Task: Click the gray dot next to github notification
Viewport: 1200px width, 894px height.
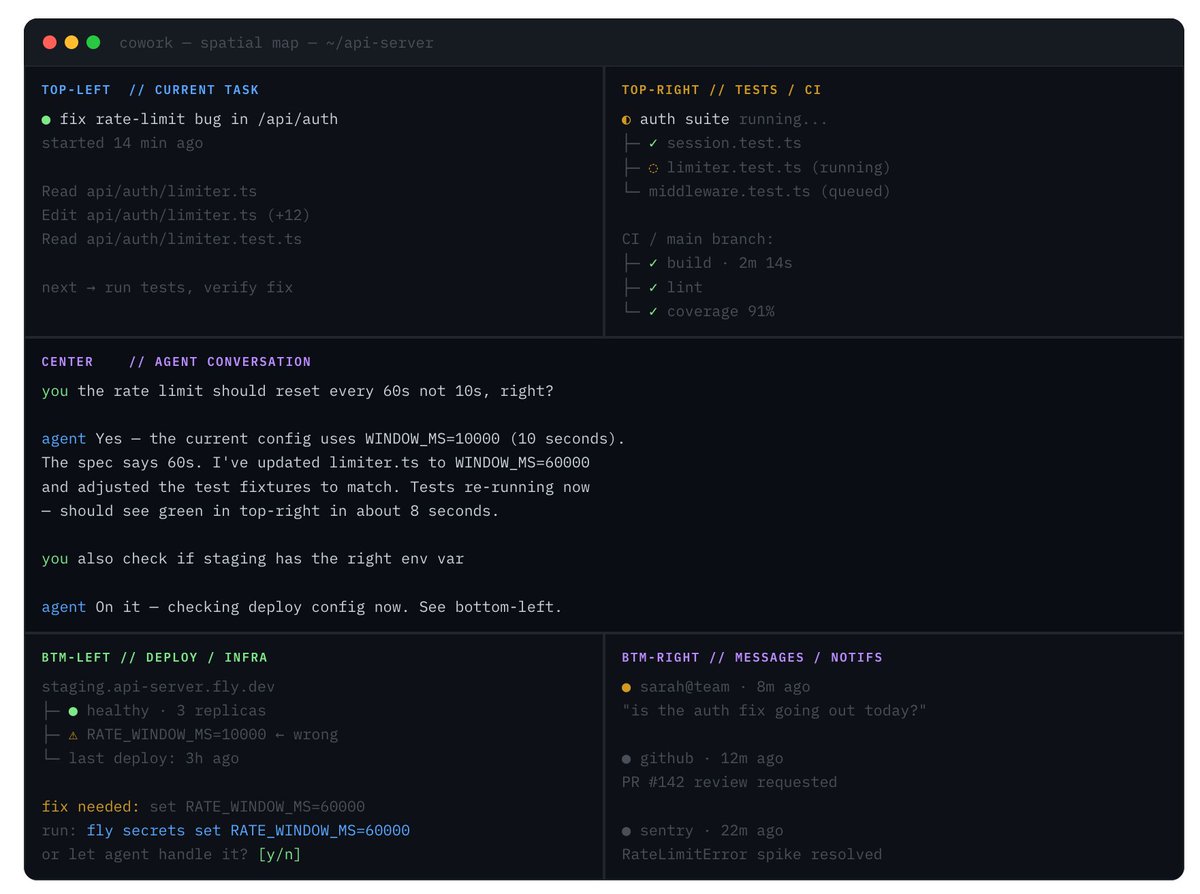Action: [626, 760]
